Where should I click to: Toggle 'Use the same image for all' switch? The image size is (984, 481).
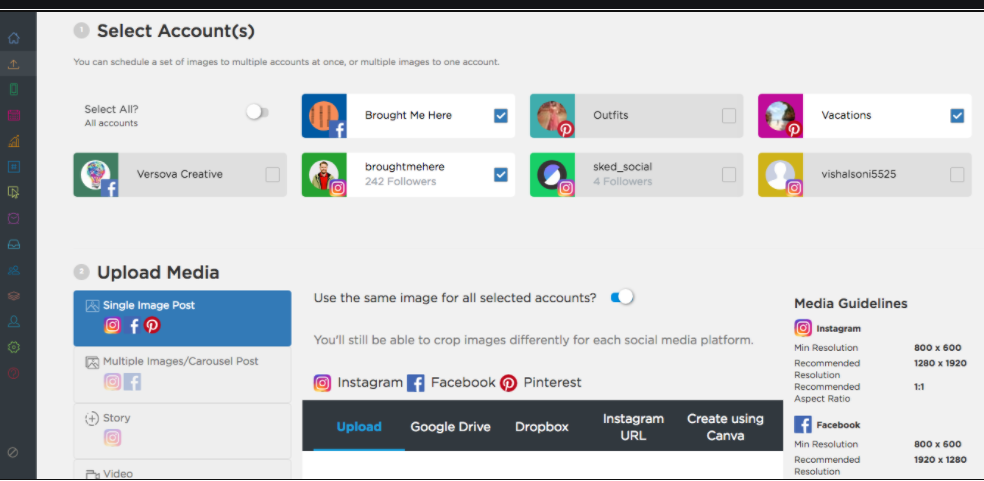point(623,297)
